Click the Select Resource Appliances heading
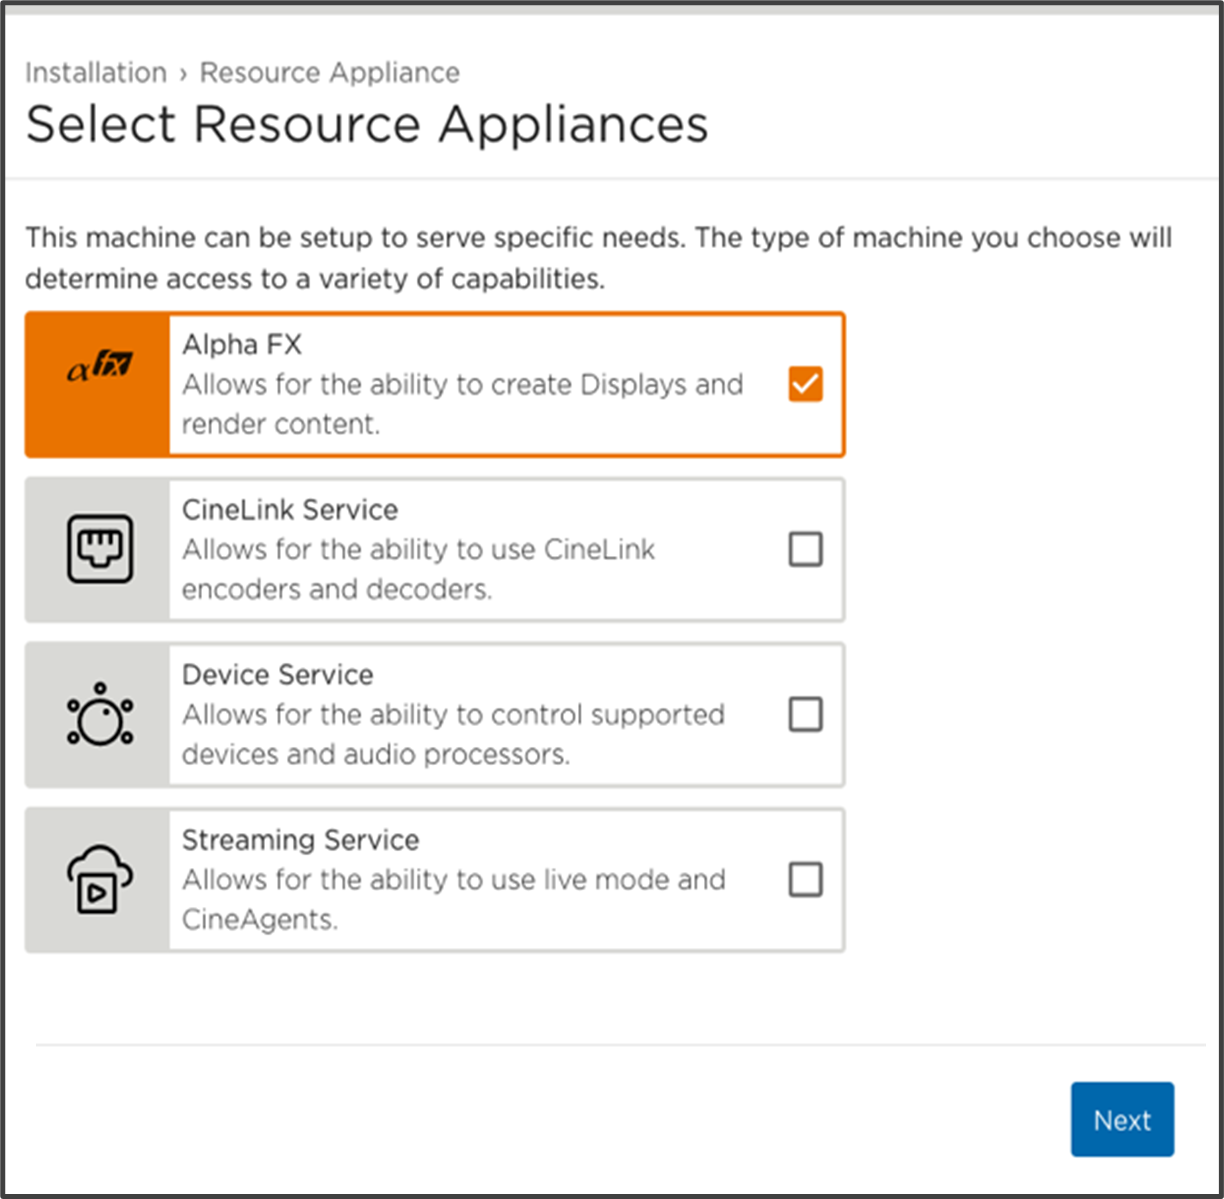Screen dimensions: 1224x1199 [367, 125]
